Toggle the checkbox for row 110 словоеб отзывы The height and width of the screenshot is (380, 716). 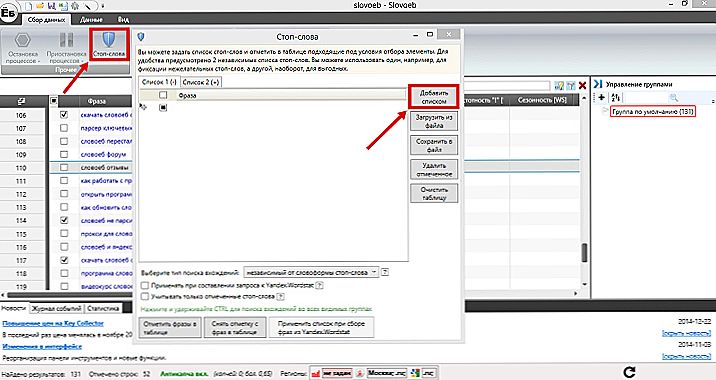(64, 168)
